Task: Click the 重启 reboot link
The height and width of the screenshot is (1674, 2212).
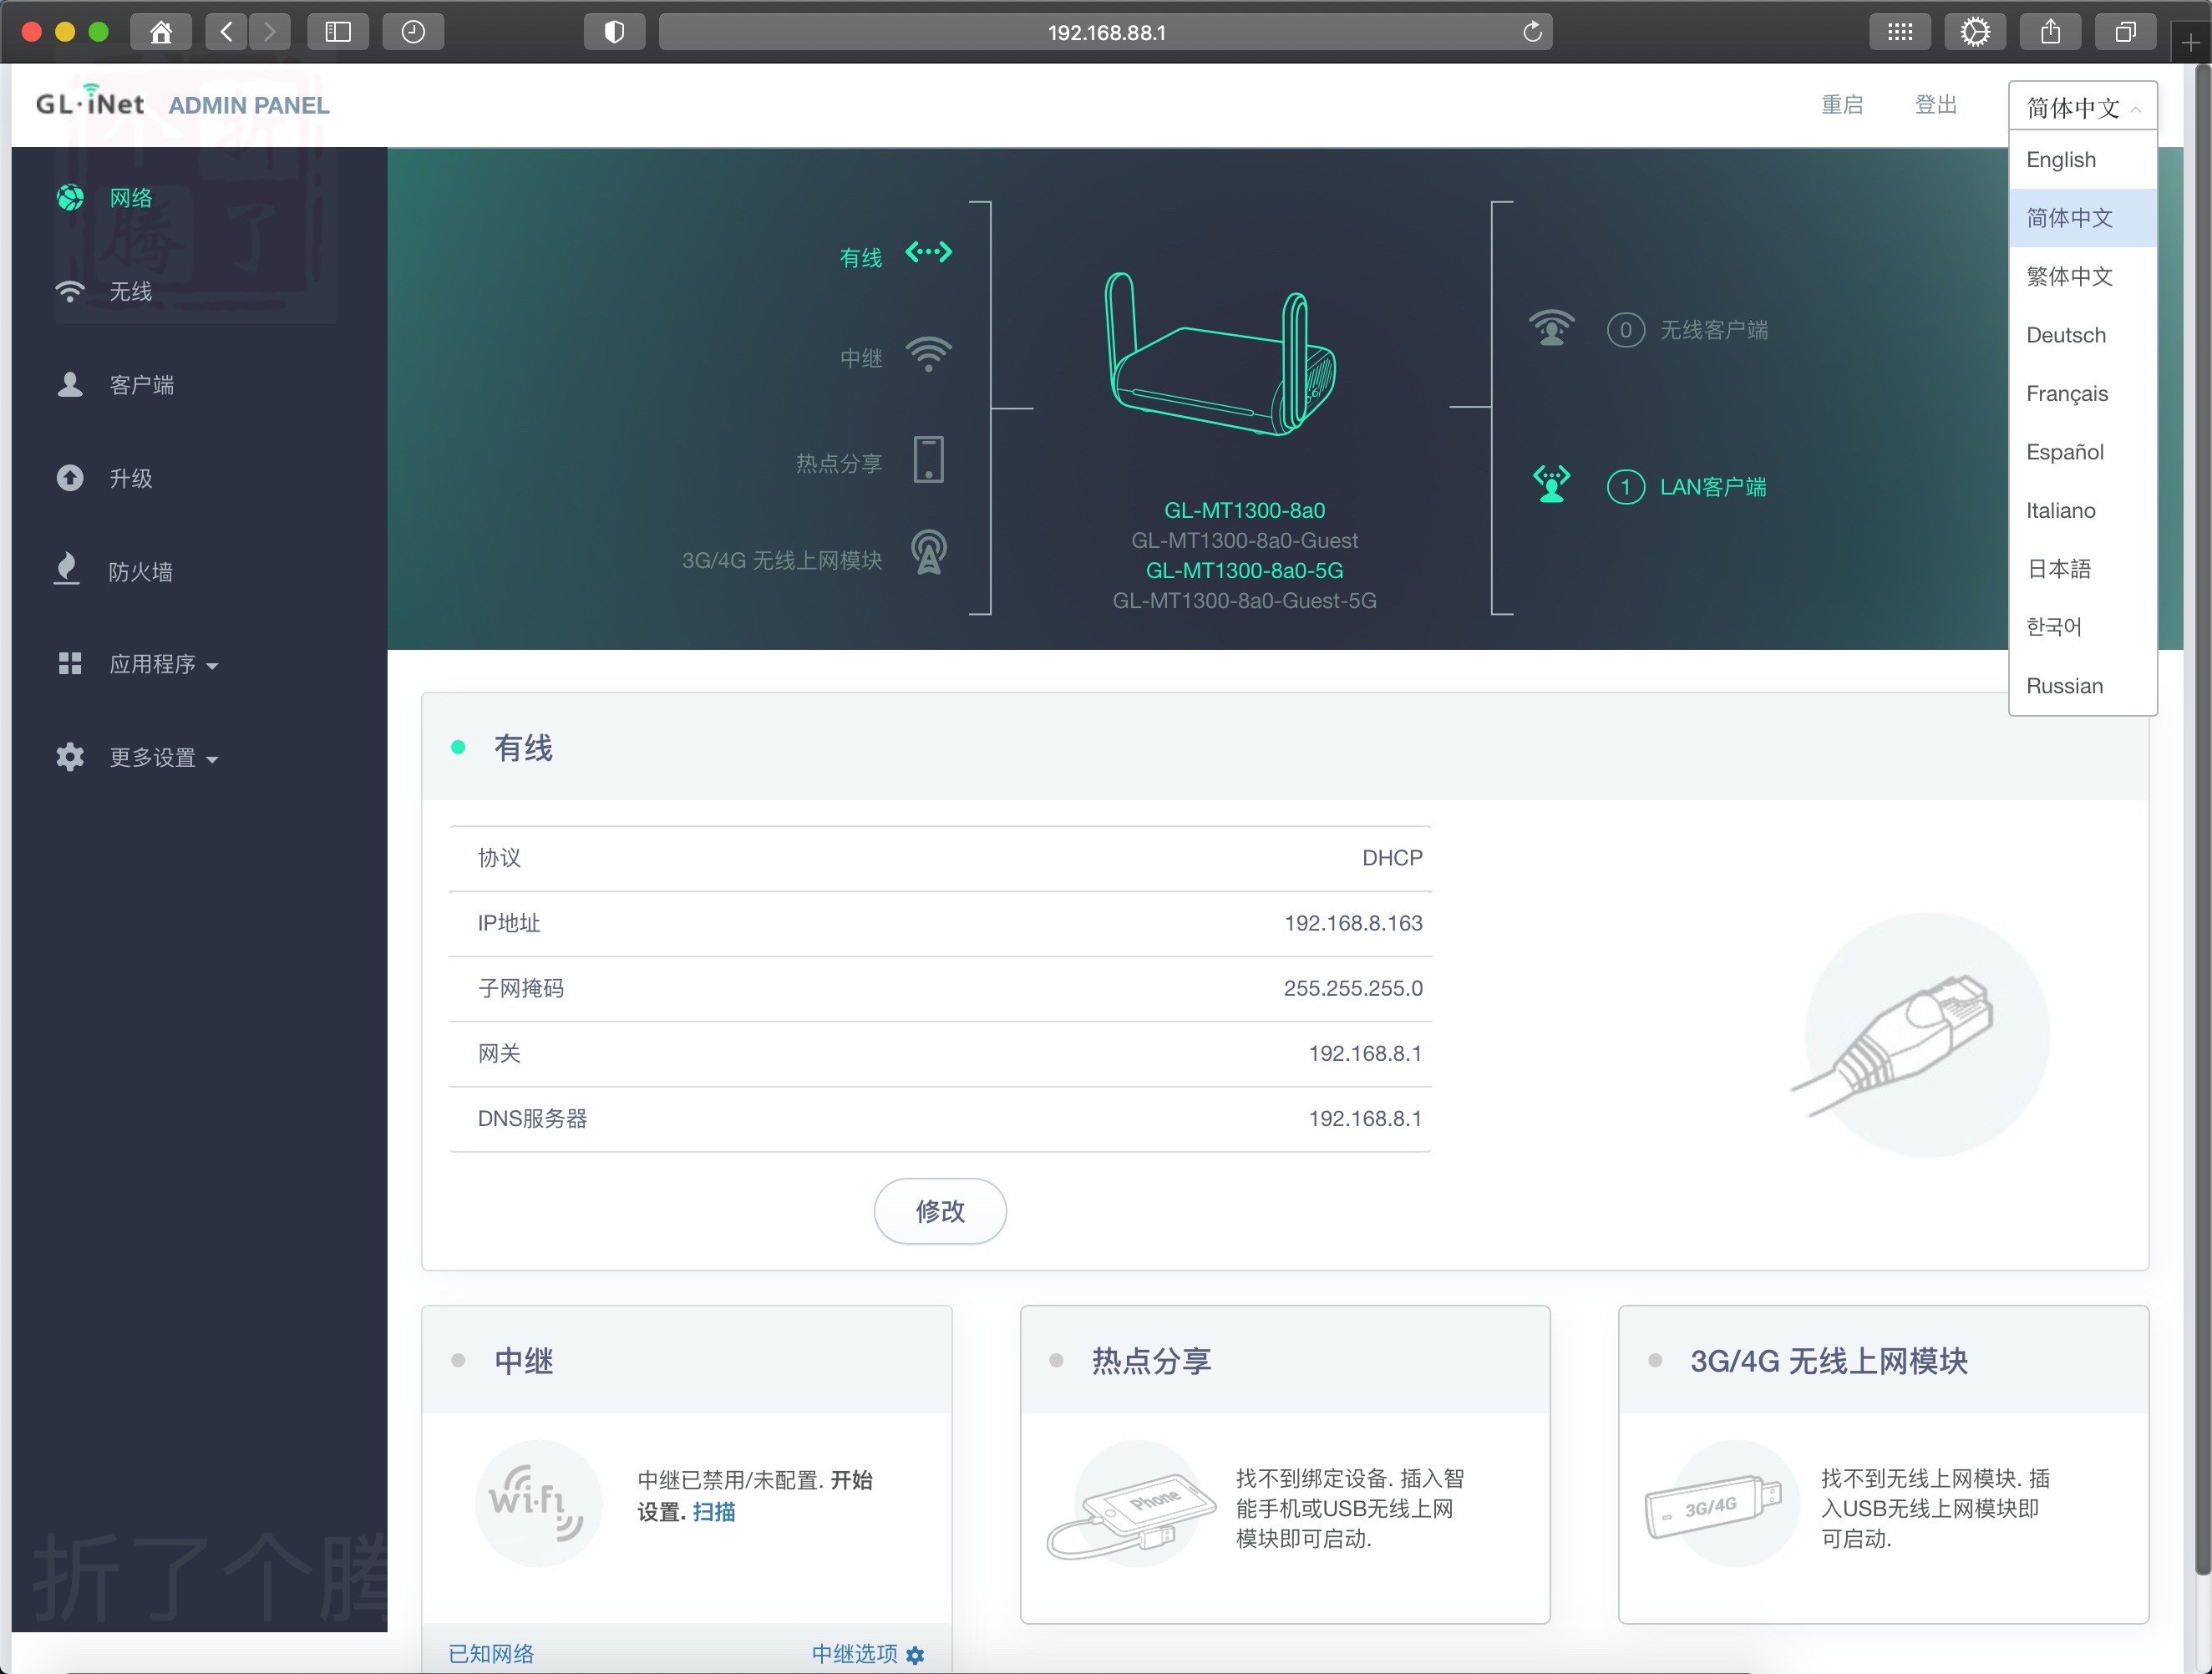Action: tap(1841, 105)
